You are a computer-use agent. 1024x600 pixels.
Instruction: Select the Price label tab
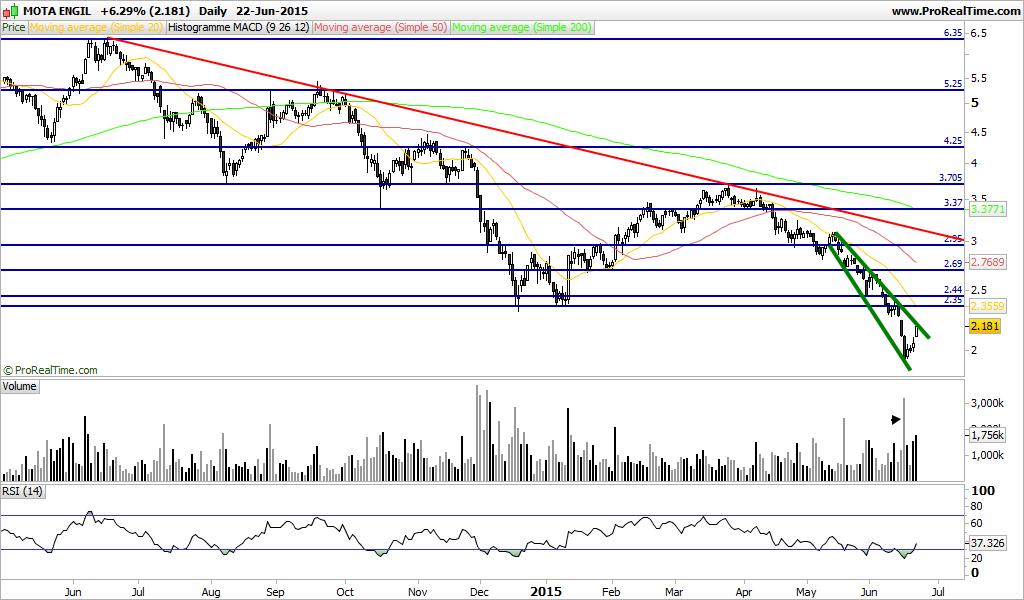(x=14, y=27)
